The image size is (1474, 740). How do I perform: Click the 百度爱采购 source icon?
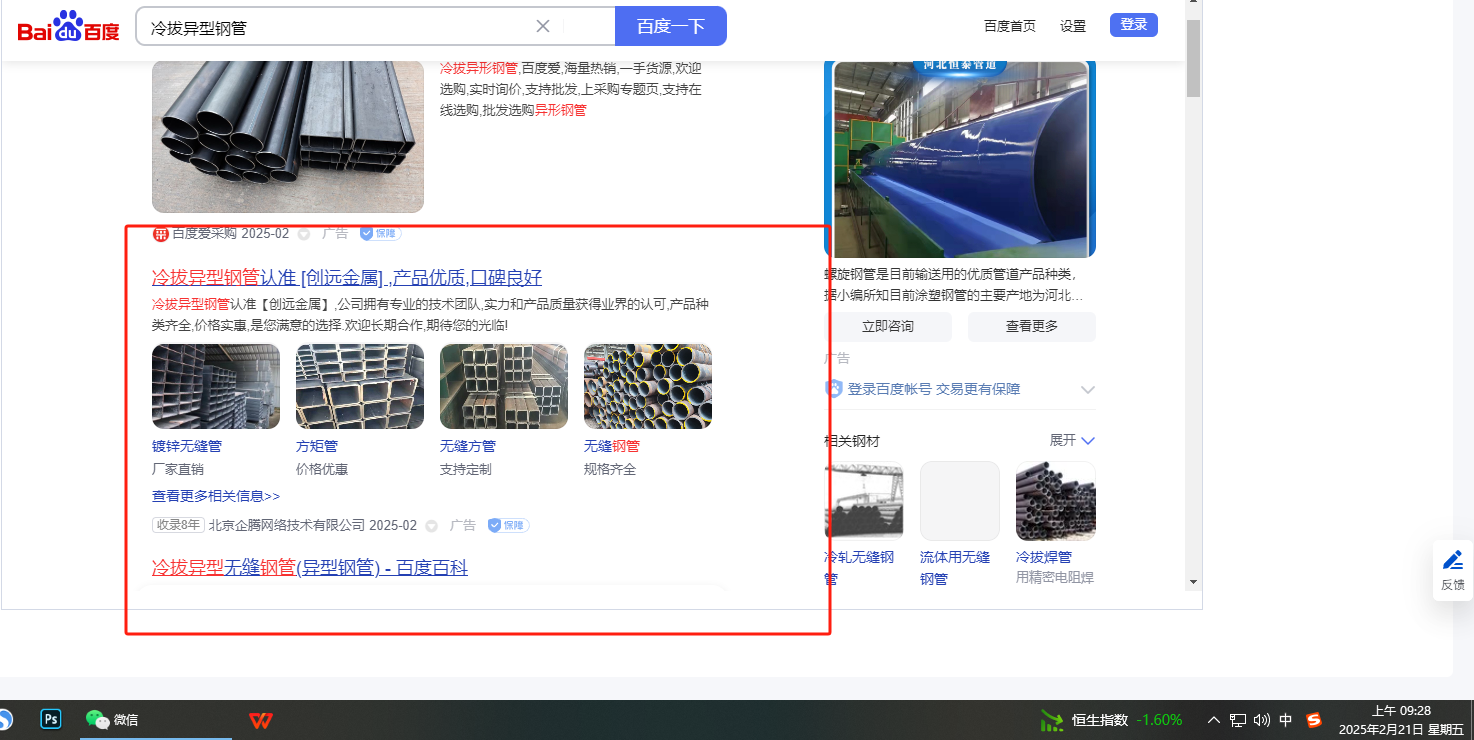click(160, 234)
